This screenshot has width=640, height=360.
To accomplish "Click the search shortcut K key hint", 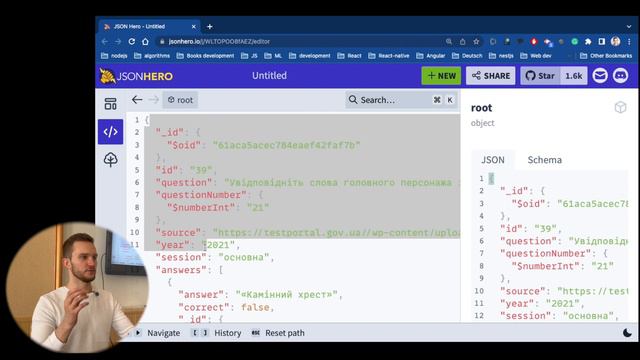I will [x=450, y=100].
